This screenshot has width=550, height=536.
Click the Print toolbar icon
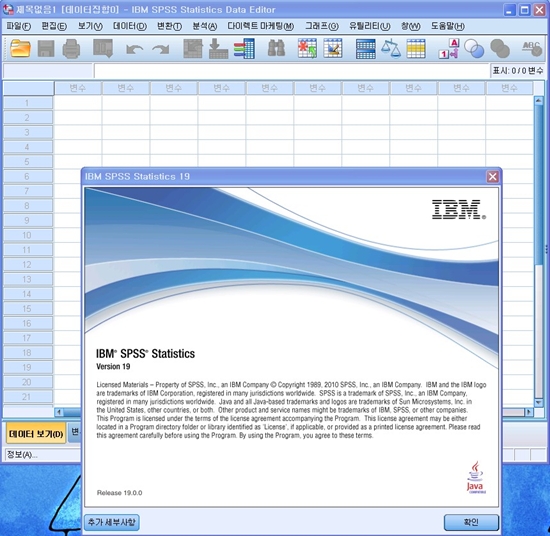click(x=71, y=48)
